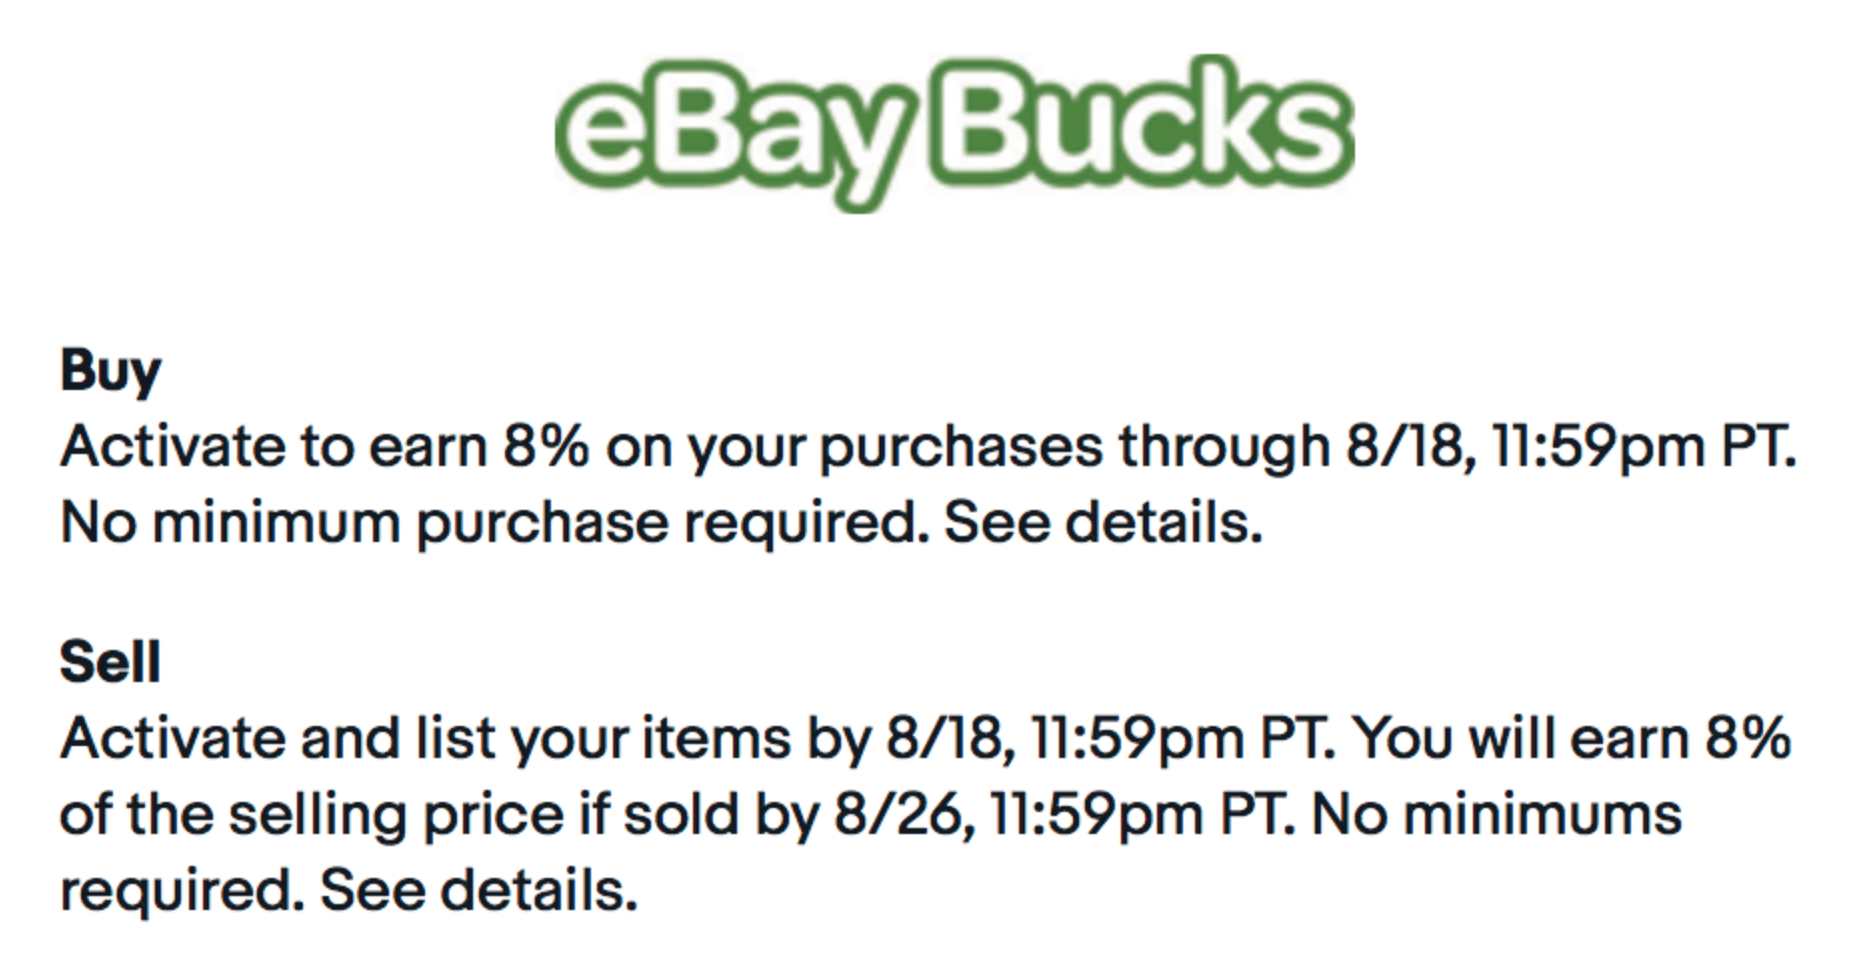Click the "No minimums" text in Sell
The image size is (1872, 980).
(1496, 814)
